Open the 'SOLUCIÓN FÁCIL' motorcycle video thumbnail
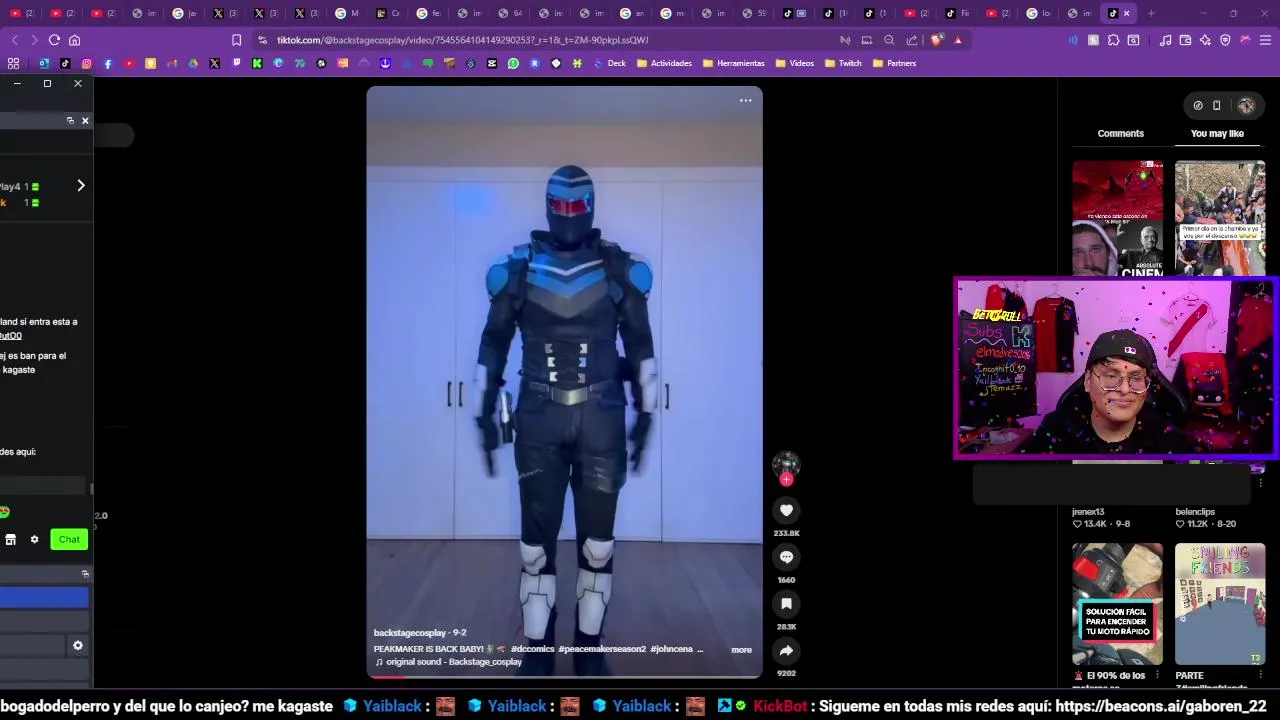The width and height of the screenshot is (1280, 720). tap(1117, 604)
